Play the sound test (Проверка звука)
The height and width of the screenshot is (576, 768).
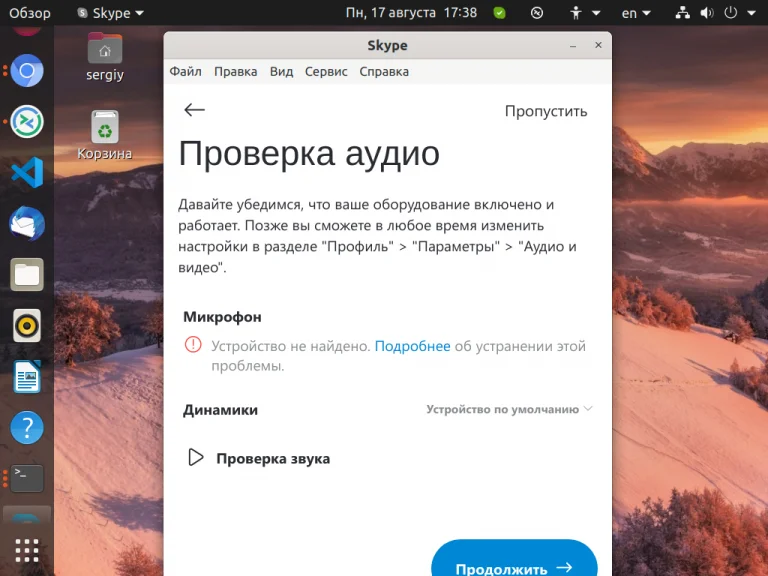pyautogui.click(x=196, y=457)
